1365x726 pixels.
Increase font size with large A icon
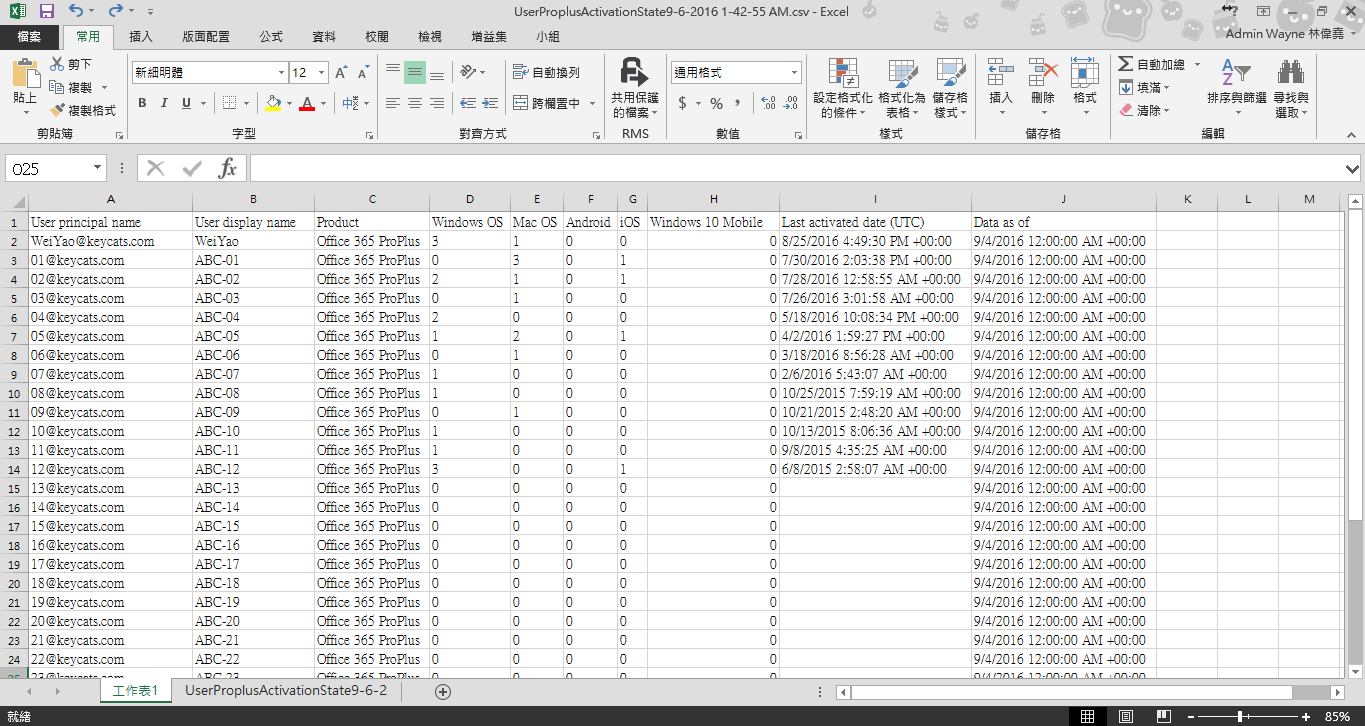(x=342, y=73)
